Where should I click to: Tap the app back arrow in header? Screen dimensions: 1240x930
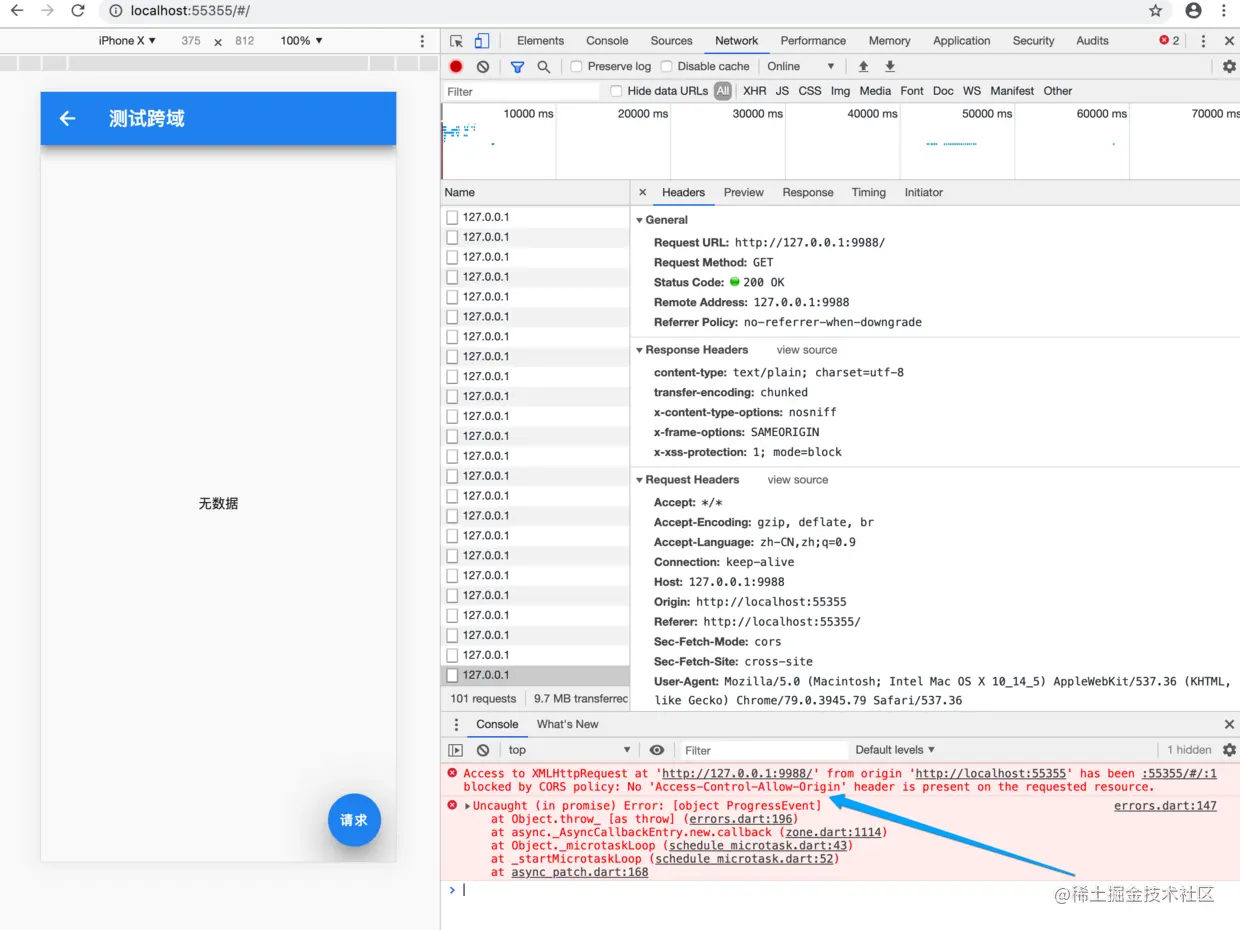pyautogui.click(x=67, y=118)
